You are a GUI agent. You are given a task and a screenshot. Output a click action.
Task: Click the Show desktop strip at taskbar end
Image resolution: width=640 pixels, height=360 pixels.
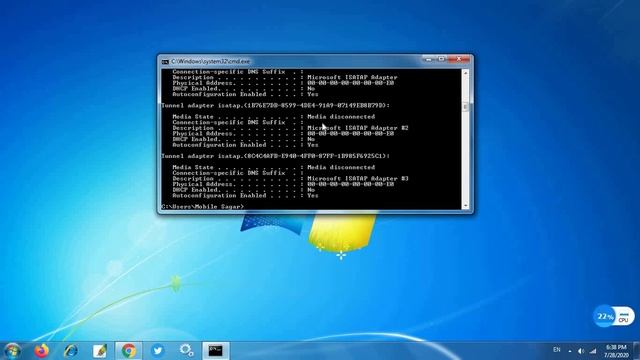click(637, 351)
